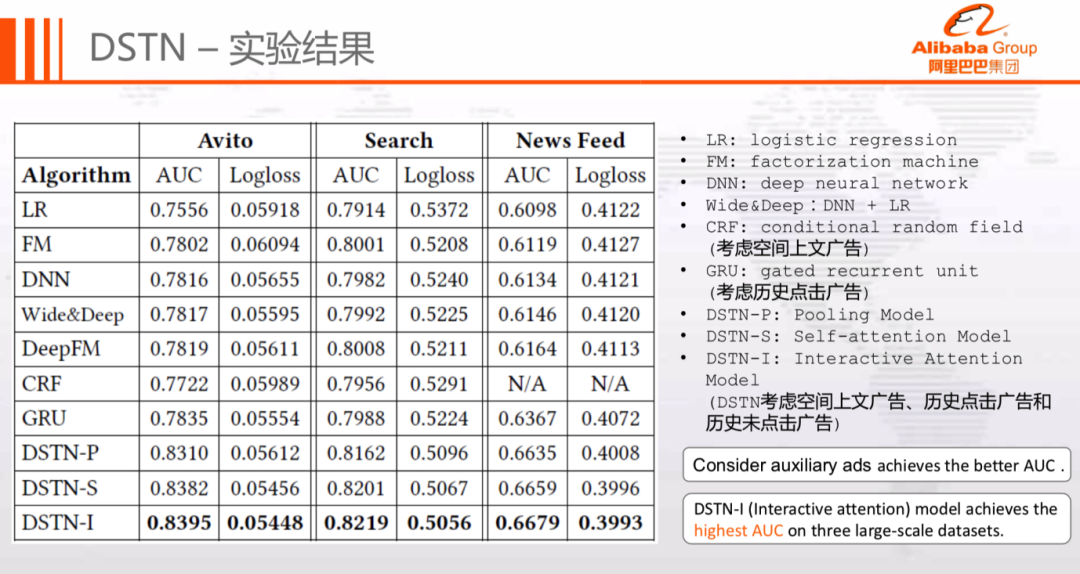Click the cell value 0.7819
The width and height of the screenshot is (1080, 574).
[x=179, y=349]
